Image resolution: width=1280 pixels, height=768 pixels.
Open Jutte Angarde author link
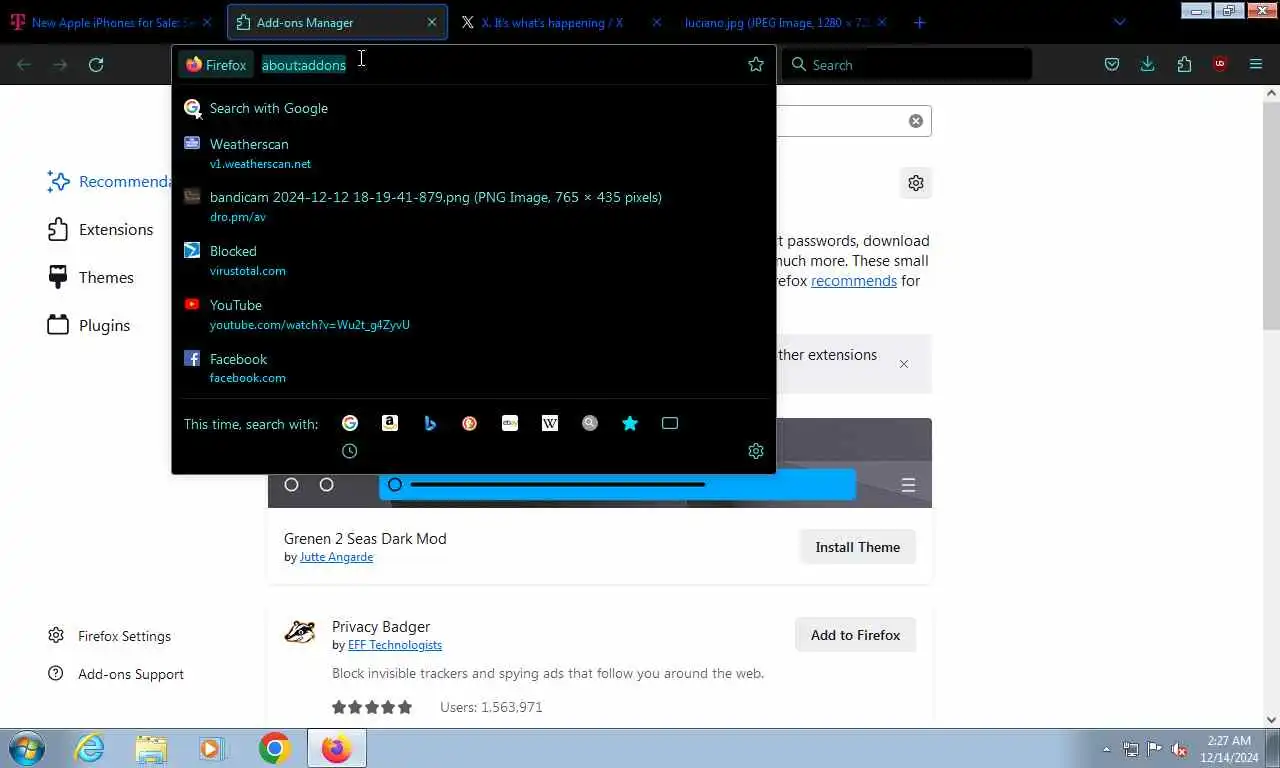tap(336, 557)
